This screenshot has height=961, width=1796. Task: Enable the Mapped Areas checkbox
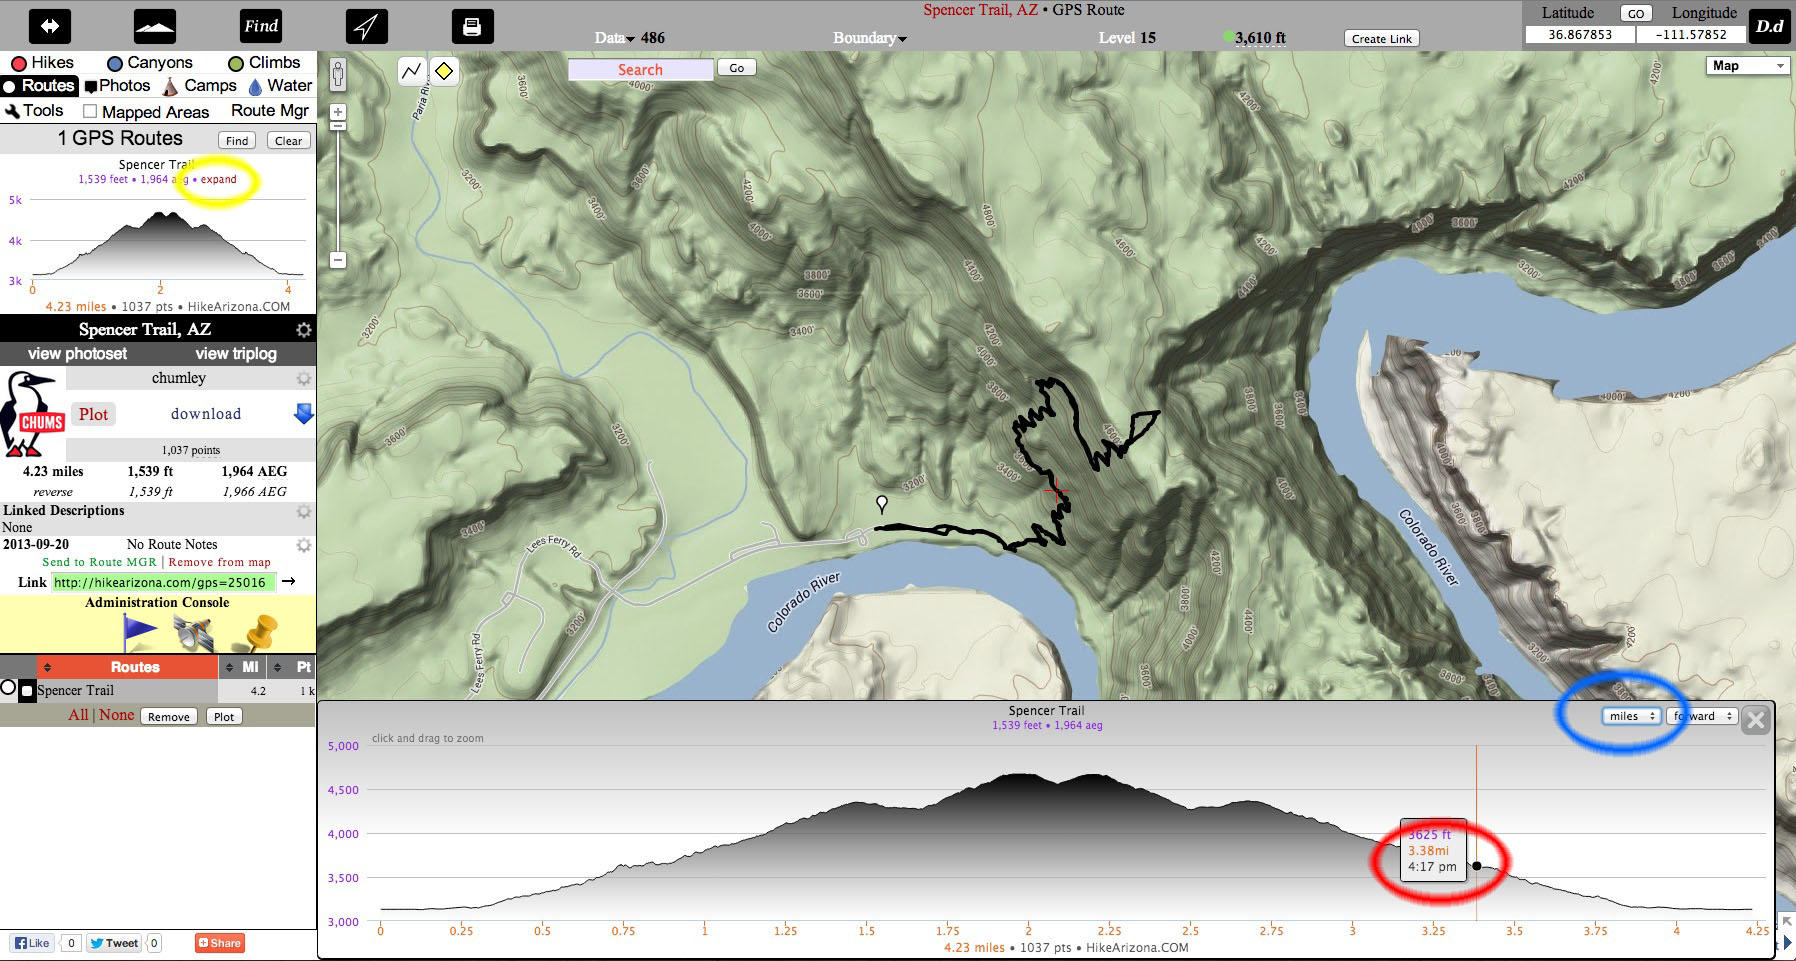tap(90, 111)
